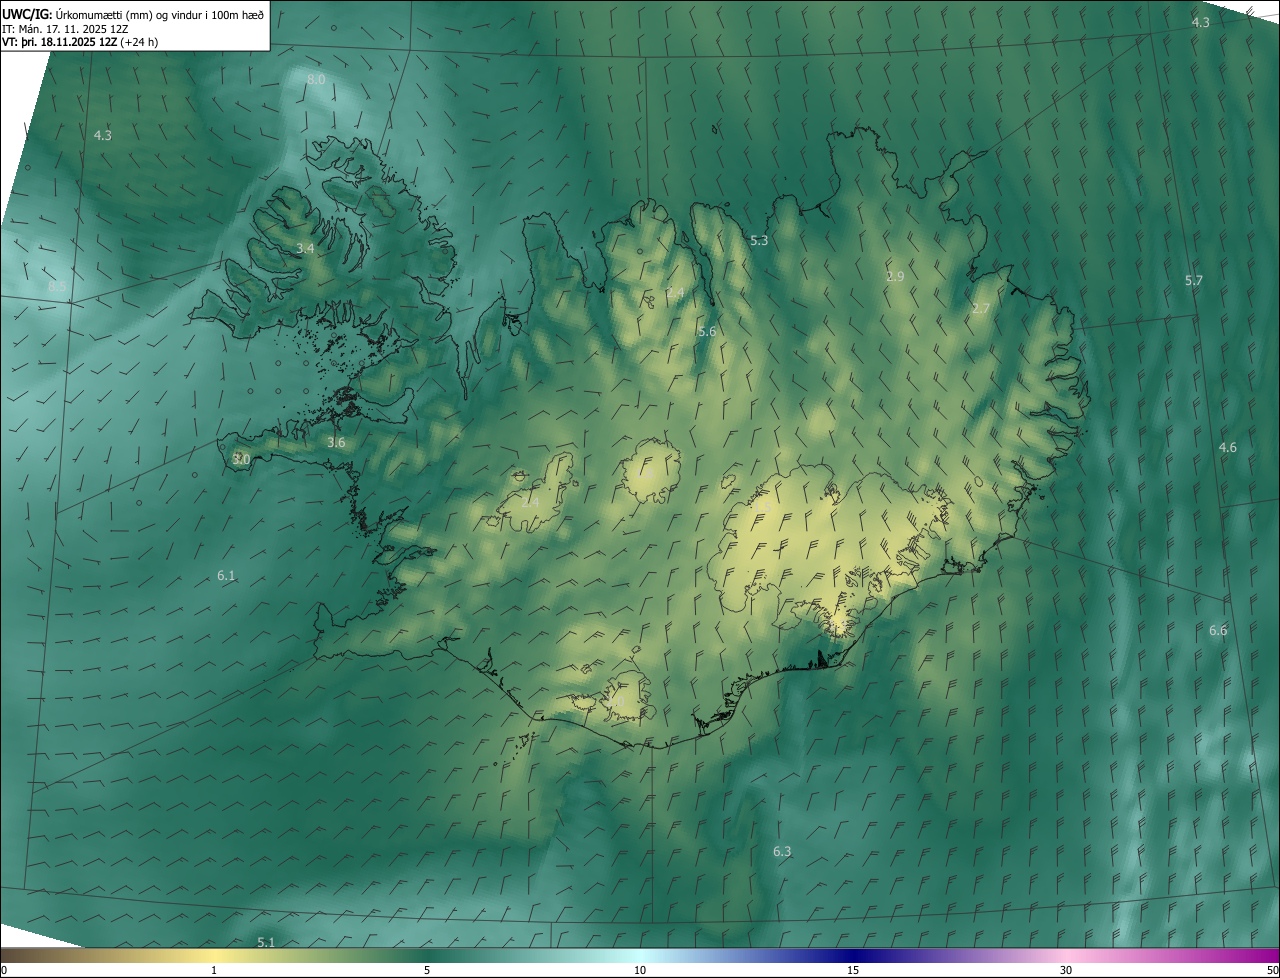Select the 2.9 value in northeast Iceland
The height and width of the screenshot is (978, 1280).
[x=895, y=276]
